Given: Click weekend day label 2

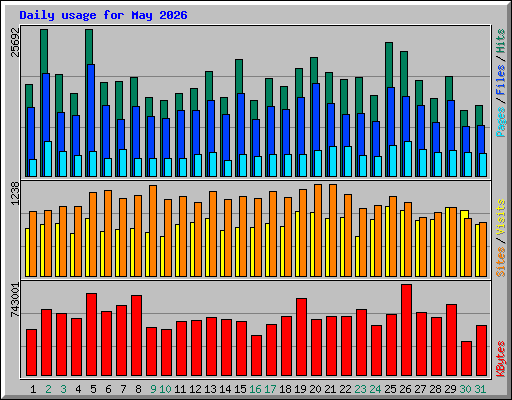Looking at the screenshot, I should tap(48, 389).
